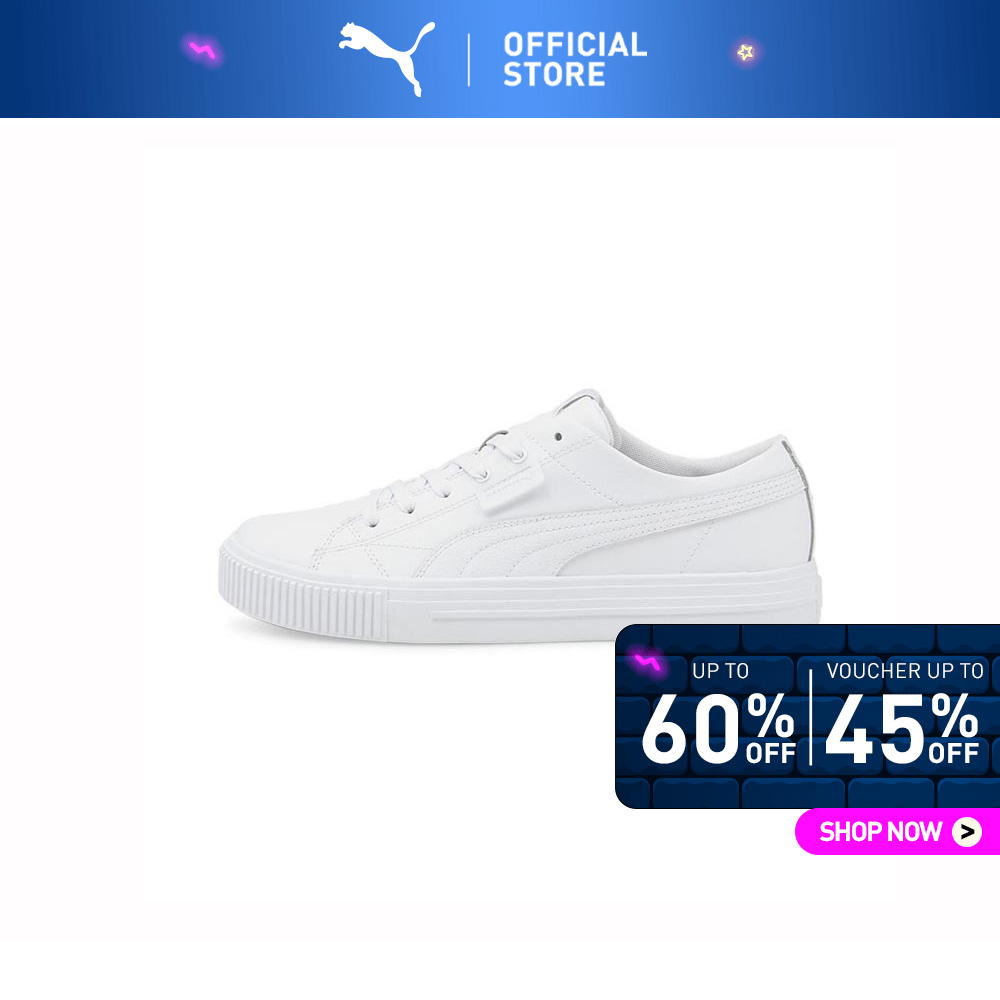The width and height of the screenshot is (1000, 1000).
Task: Click the OFFICIAL STORE banner text
Action: pyautogui.click(x=575, y=59)
